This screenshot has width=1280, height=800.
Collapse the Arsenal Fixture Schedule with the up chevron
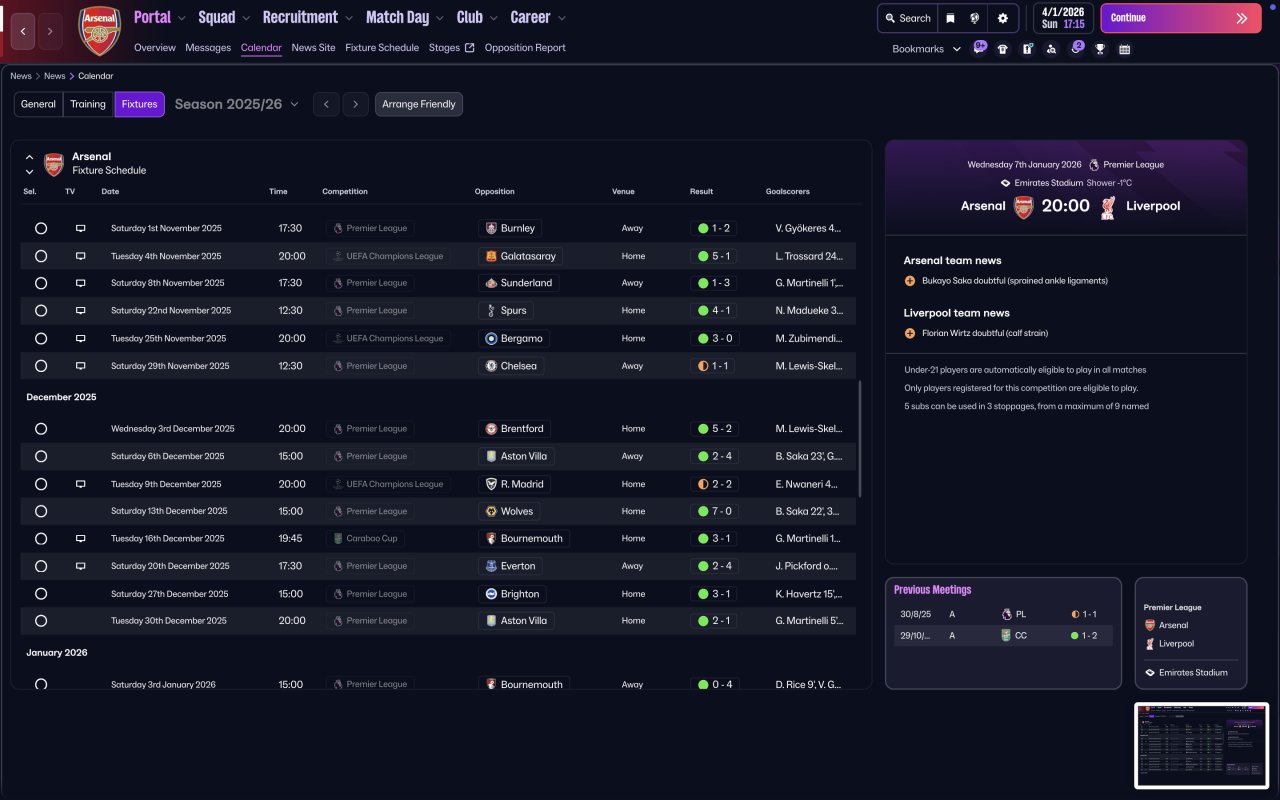[29, 157]
